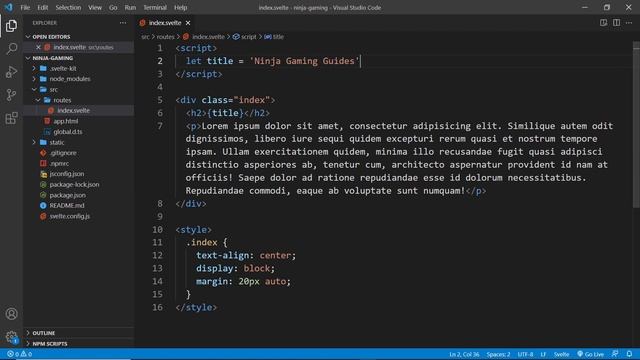The image size is (640, 360).
Task: Click script in breadcrumb
Action: [249, 37]
